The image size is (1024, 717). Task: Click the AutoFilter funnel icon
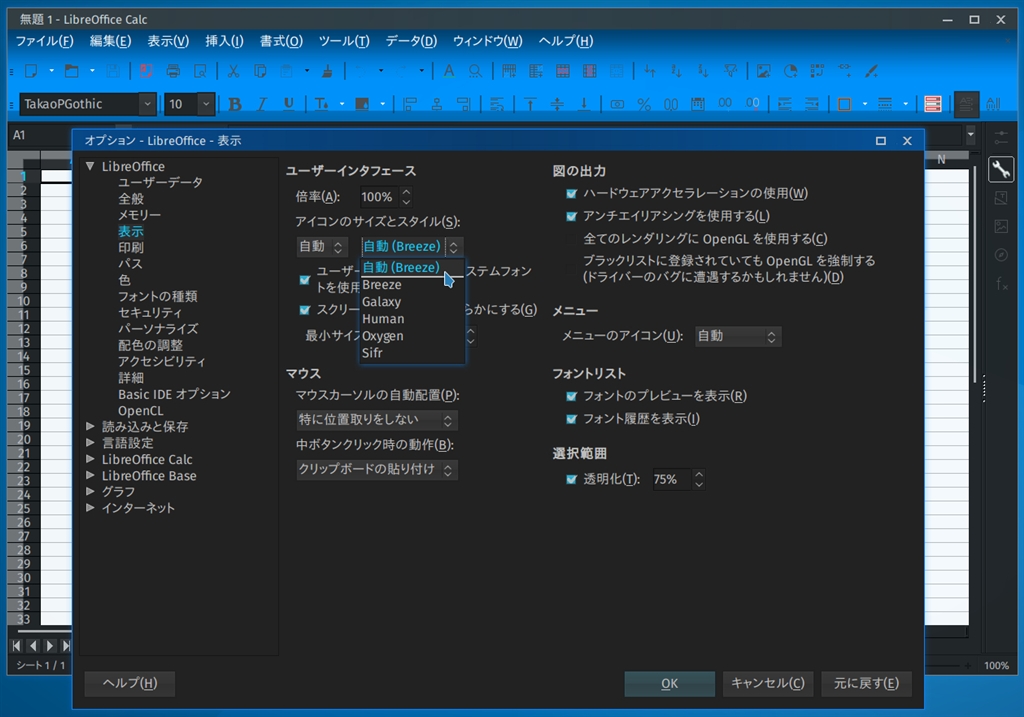coord(731,71)
